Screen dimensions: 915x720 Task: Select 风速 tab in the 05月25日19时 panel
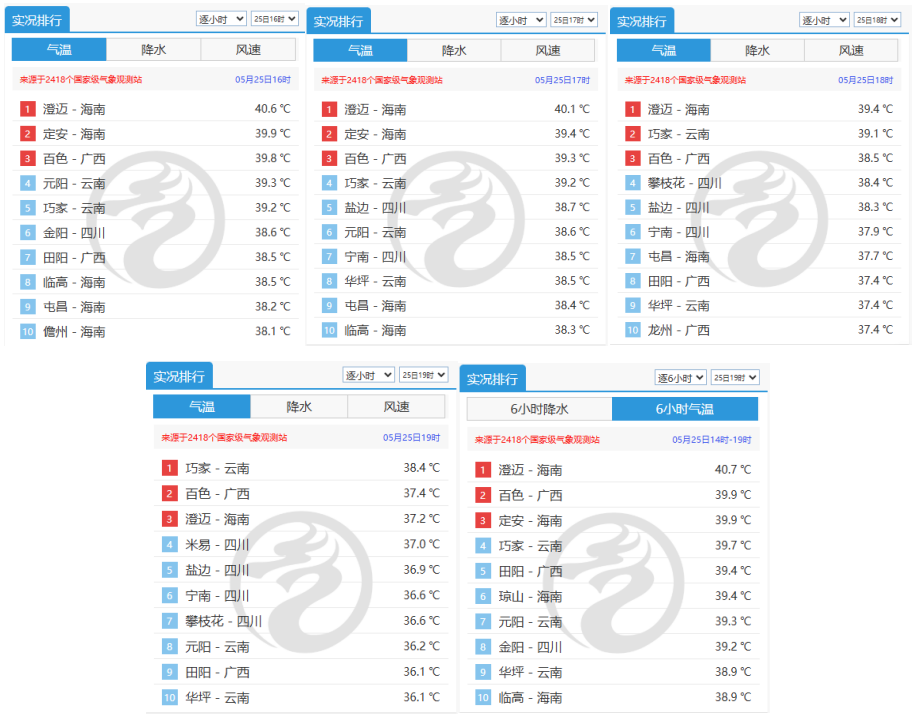[x=396, y=407]
